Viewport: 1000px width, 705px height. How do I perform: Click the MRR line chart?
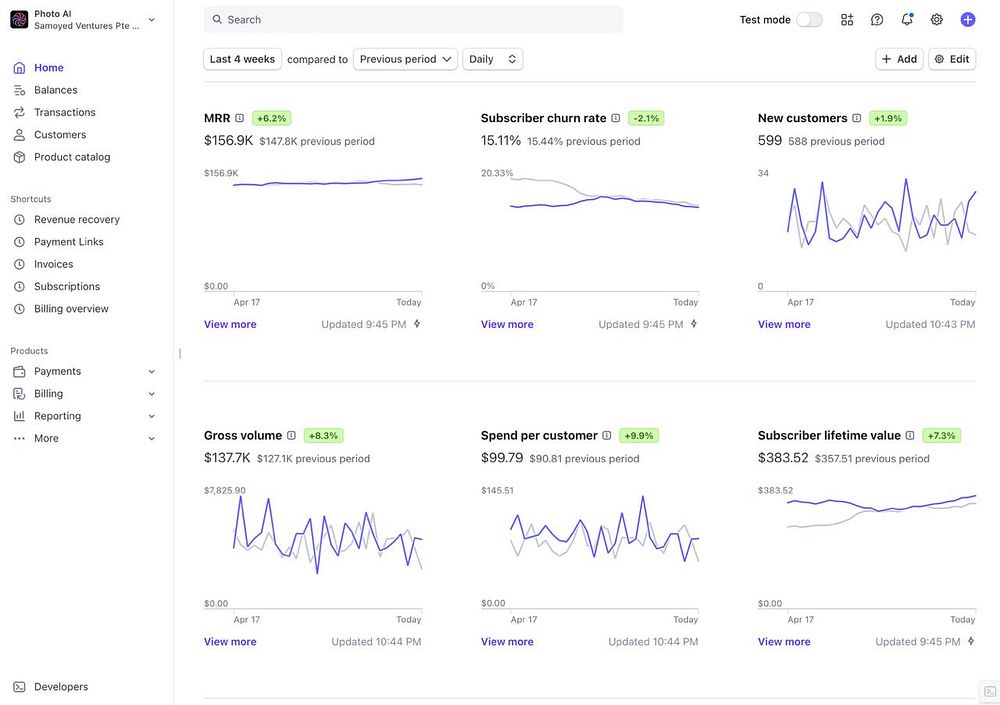pyautogui.click(x=313, y=232)
